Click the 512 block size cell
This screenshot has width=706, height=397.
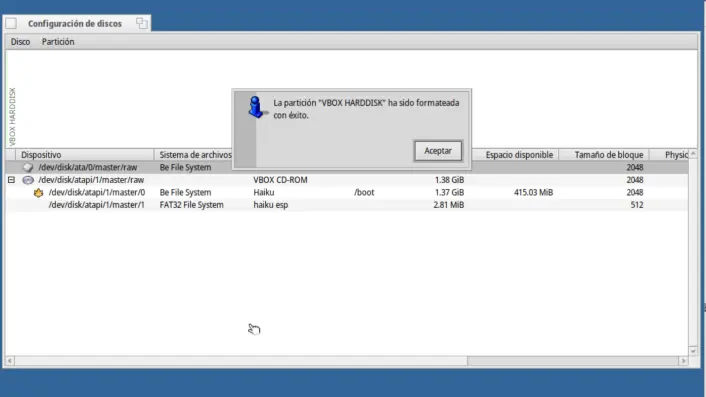coord(637,205)
